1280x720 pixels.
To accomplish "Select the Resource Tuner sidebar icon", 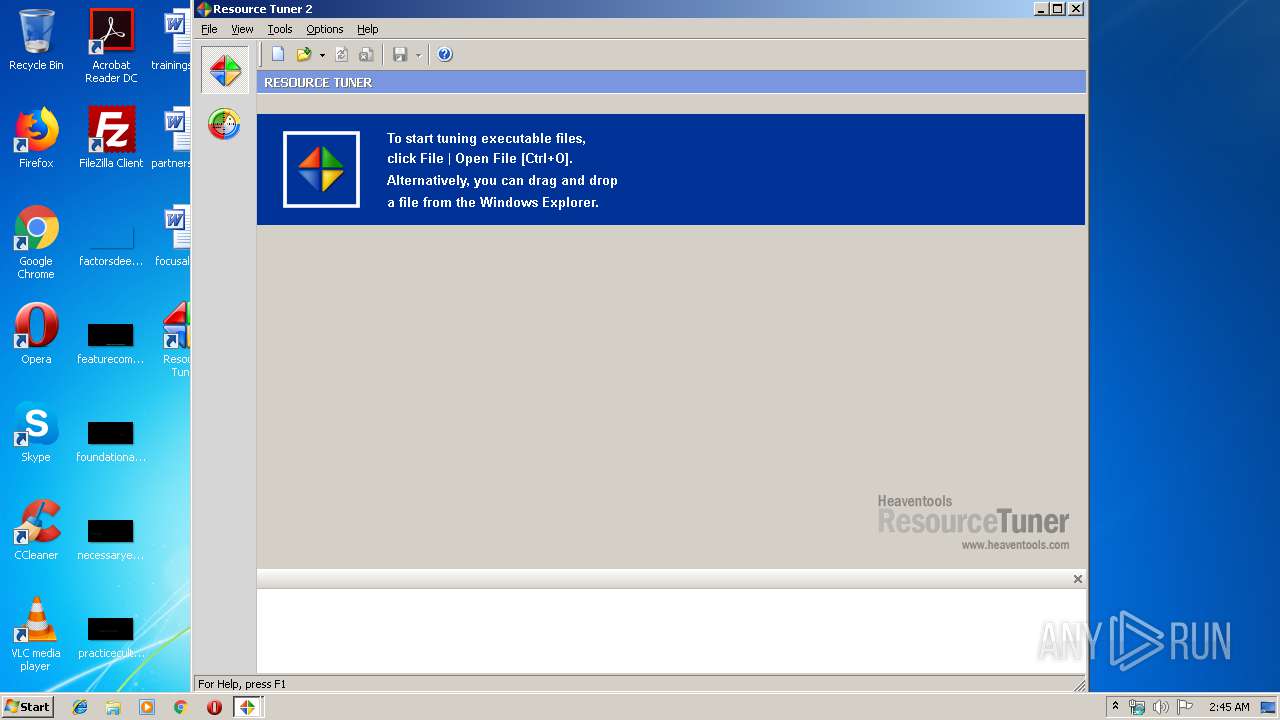I will [x=225, y=70].
